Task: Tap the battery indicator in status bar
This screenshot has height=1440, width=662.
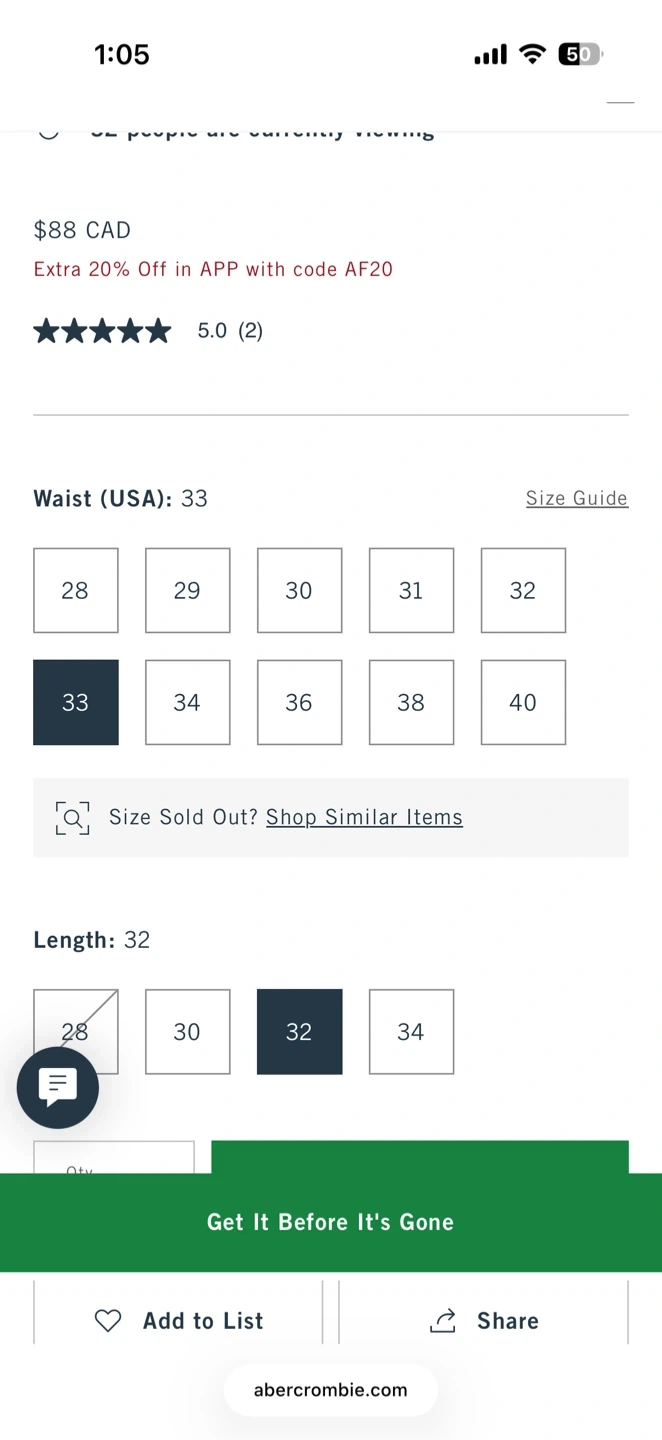Action: pyautogui.click(x=580, y=54)
